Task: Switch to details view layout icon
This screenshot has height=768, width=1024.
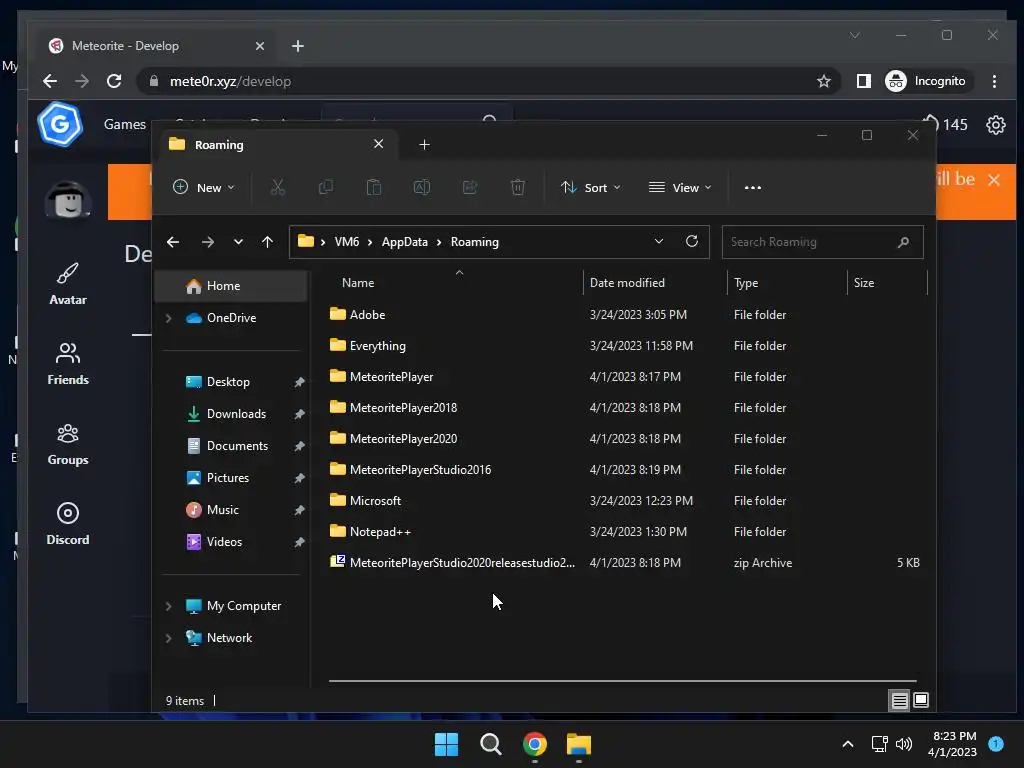Action: pyautogui.click(x=899, y=700)
